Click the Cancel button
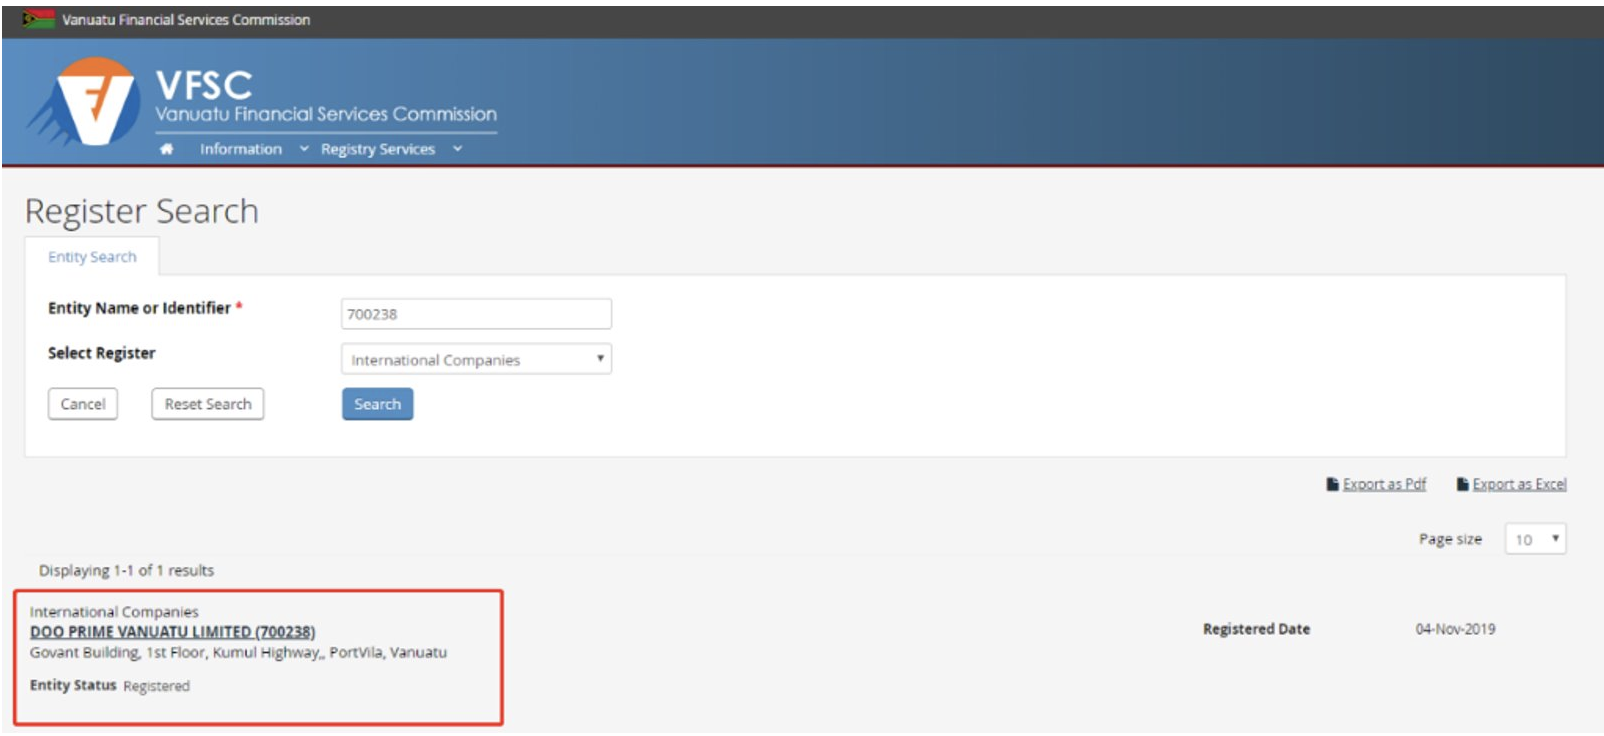Screen dimensions: 1604x736 coord(83,404)
